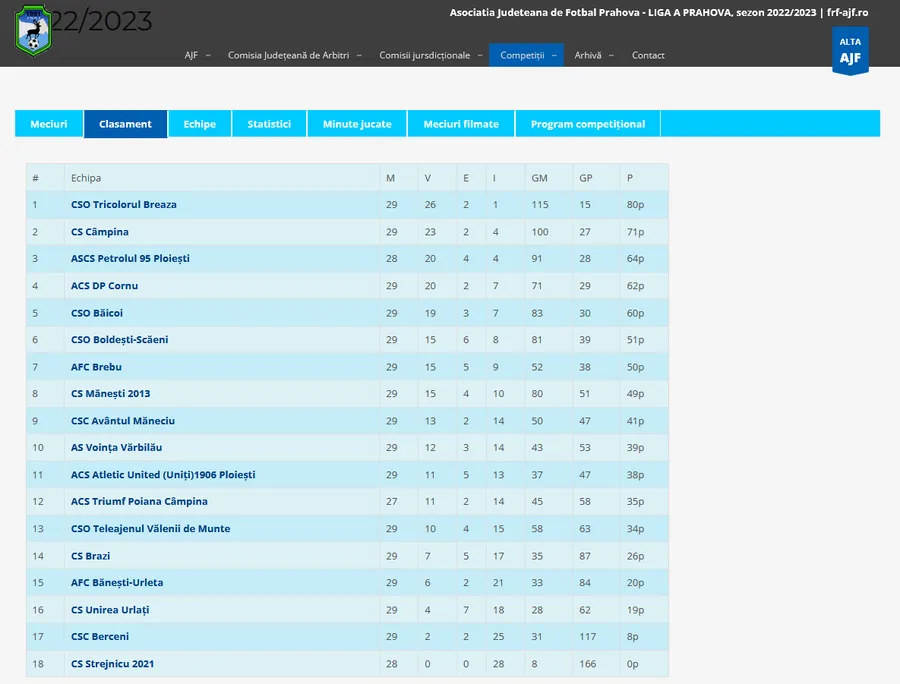
Task: View the Statistici tab
Action: (269, 124)
